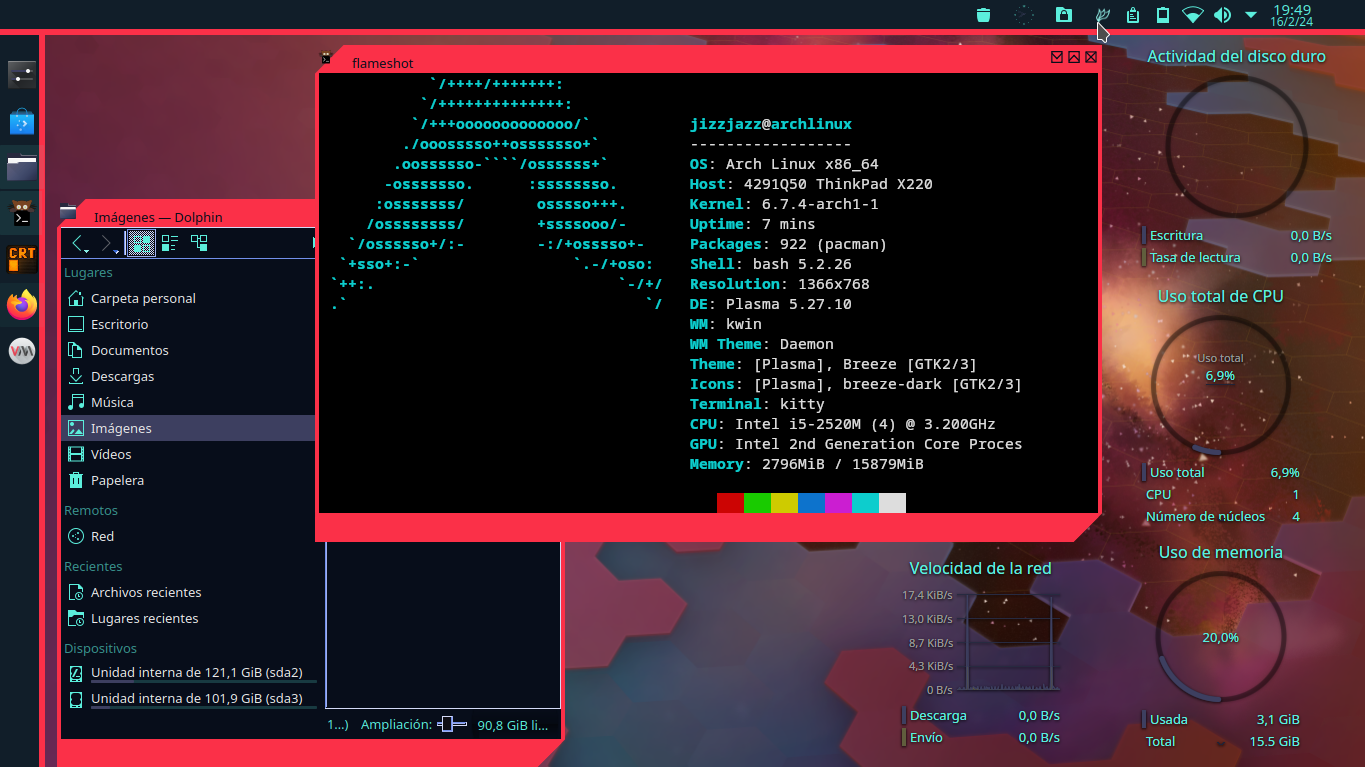Click the magenta color block in neofetch
Screen dimensions: 1365x767
(x=838, y=503)
